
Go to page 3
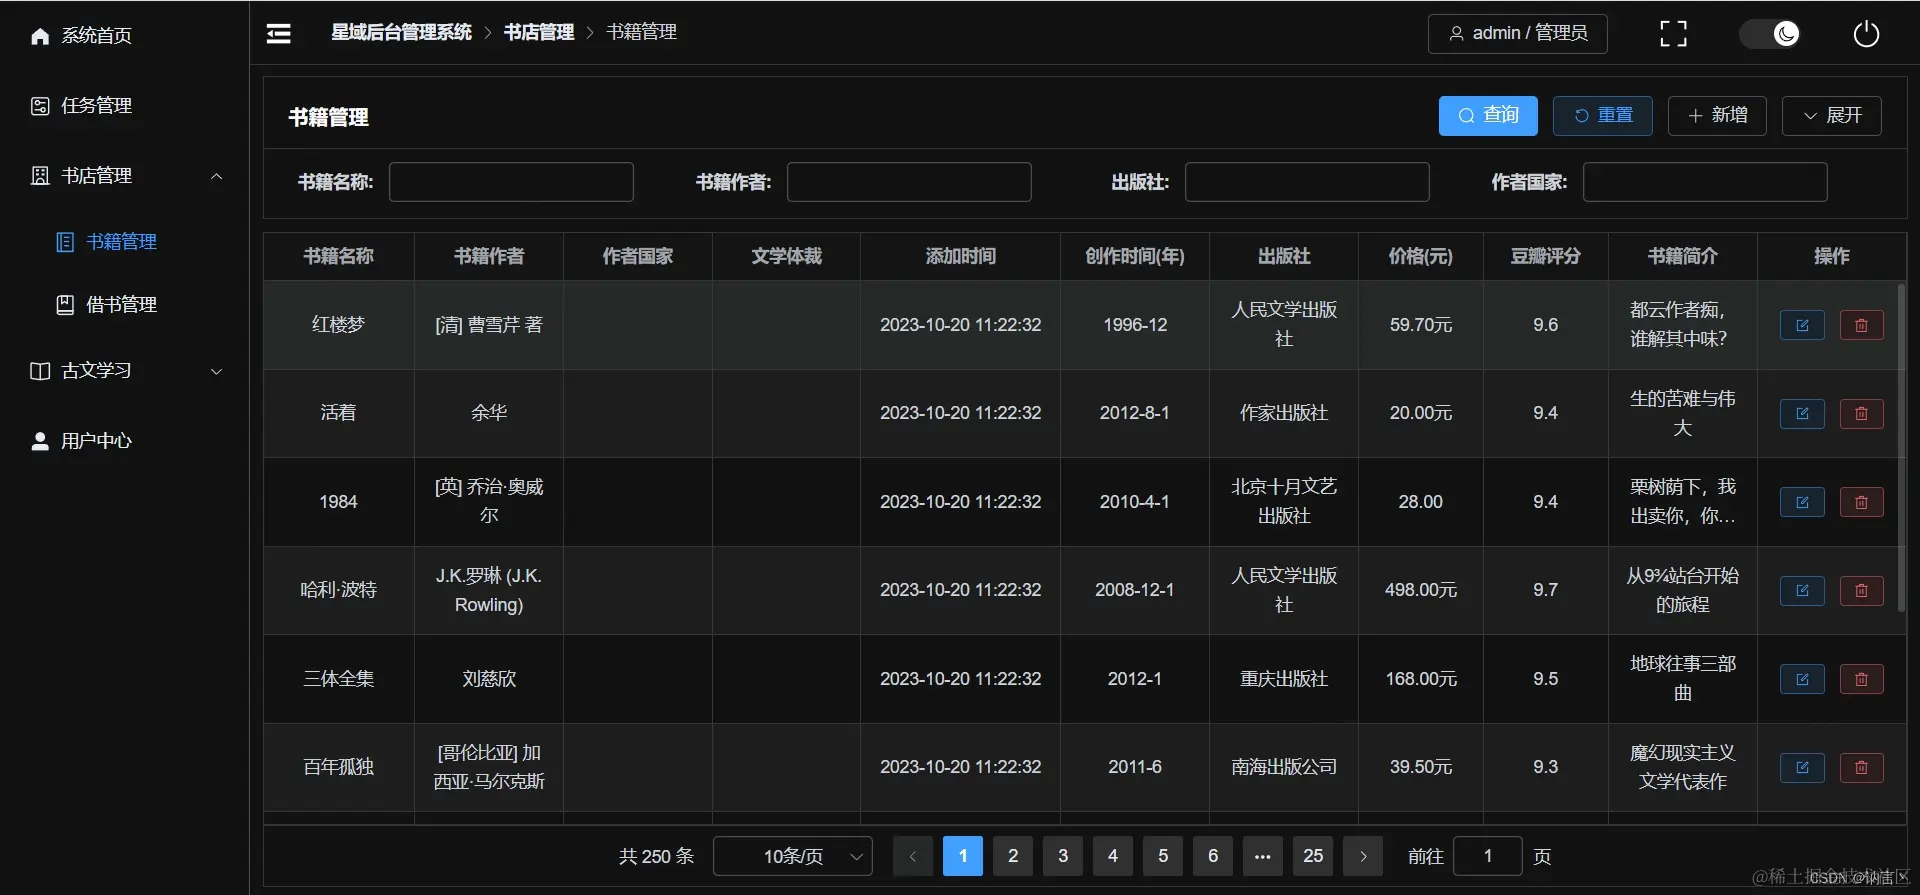pyautogui.click(x=1063, y=856)
